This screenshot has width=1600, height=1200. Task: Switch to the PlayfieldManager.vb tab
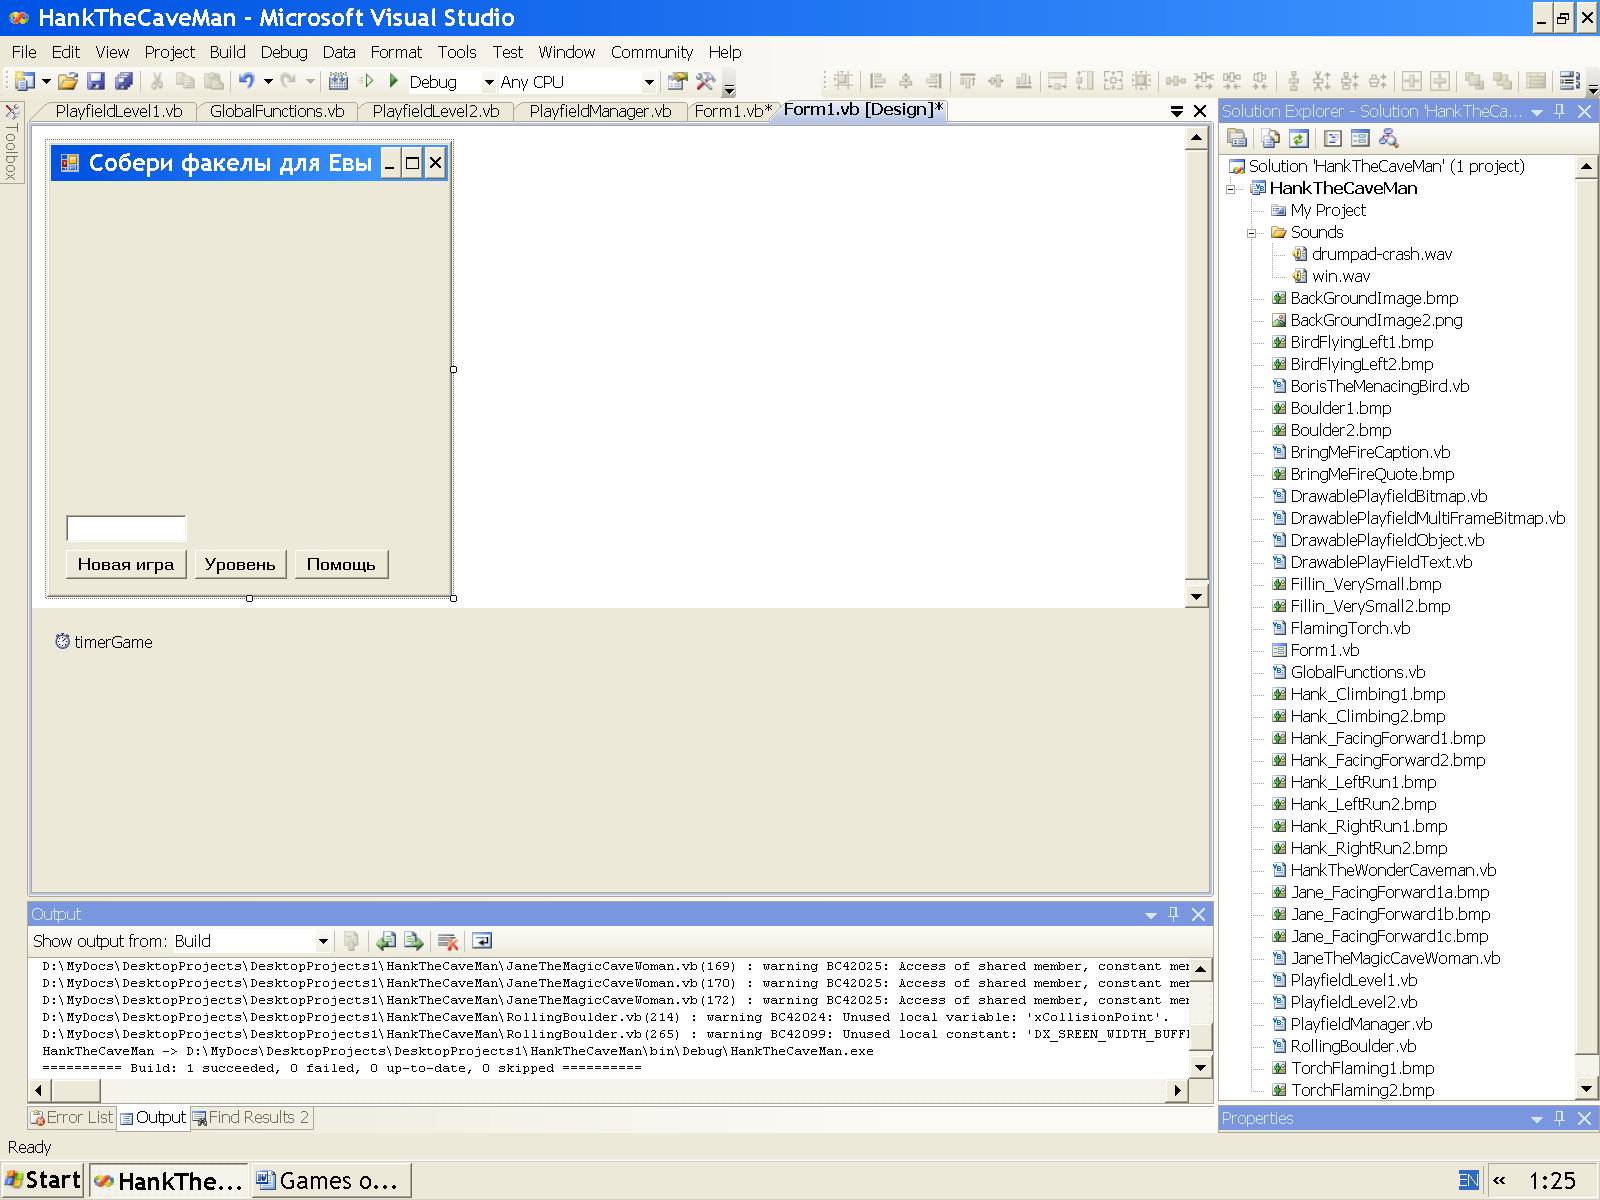(600, 111)
